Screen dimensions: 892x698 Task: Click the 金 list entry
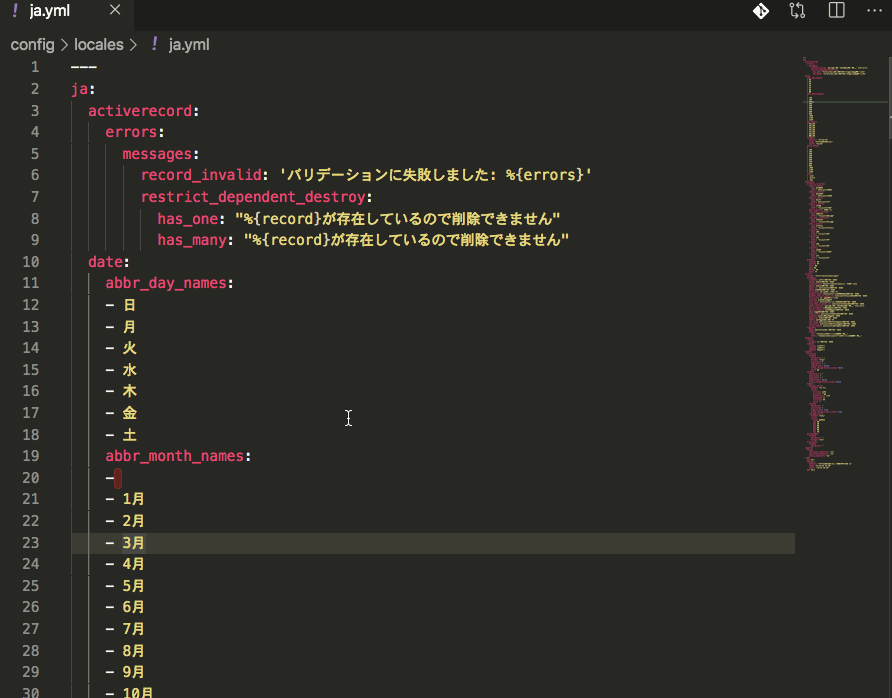coord(129,413)
